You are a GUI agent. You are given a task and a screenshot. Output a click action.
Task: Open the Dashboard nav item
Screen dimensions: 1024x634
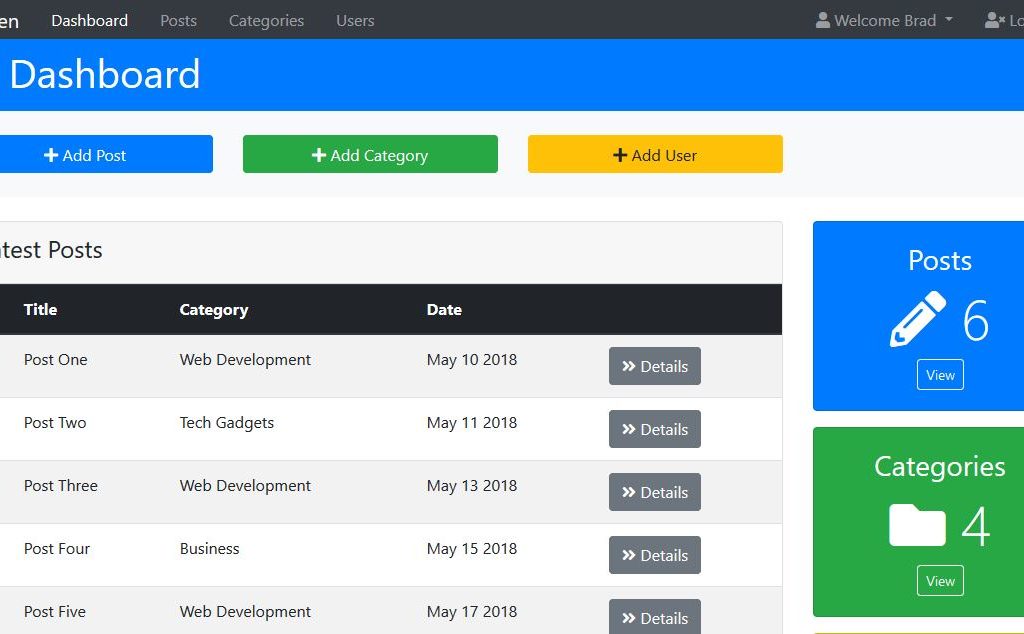(89, 20)
